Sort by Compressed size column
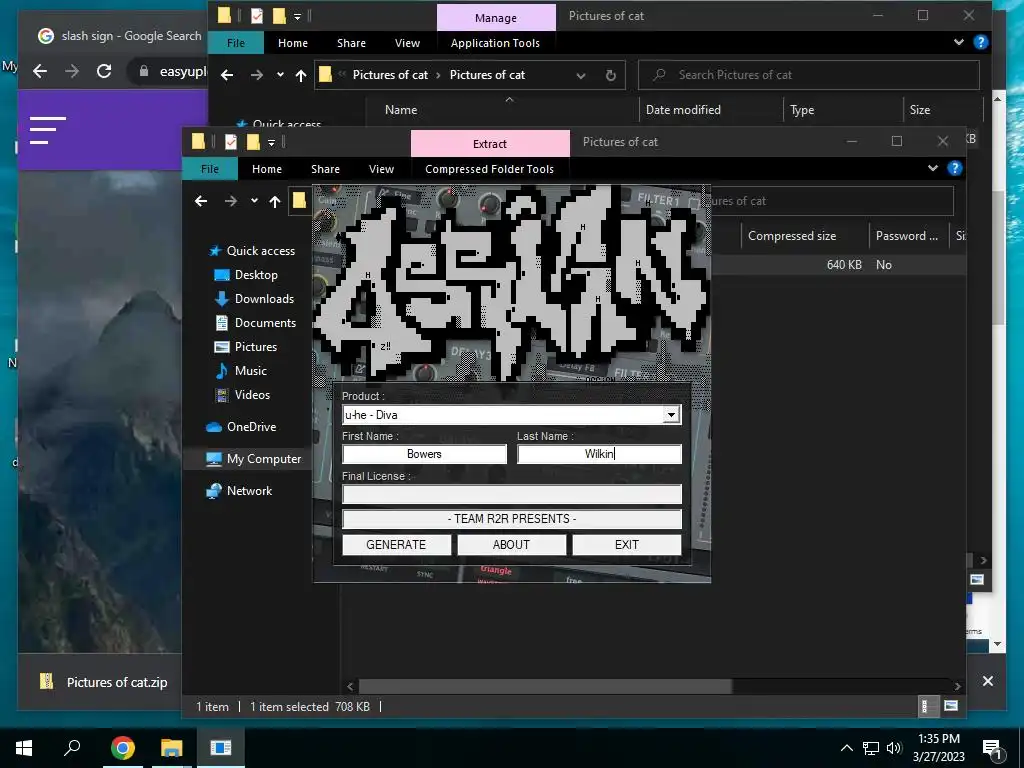The height and width of the screenshot is (768, 1024). pyautogui.click(x=792, y=236)
